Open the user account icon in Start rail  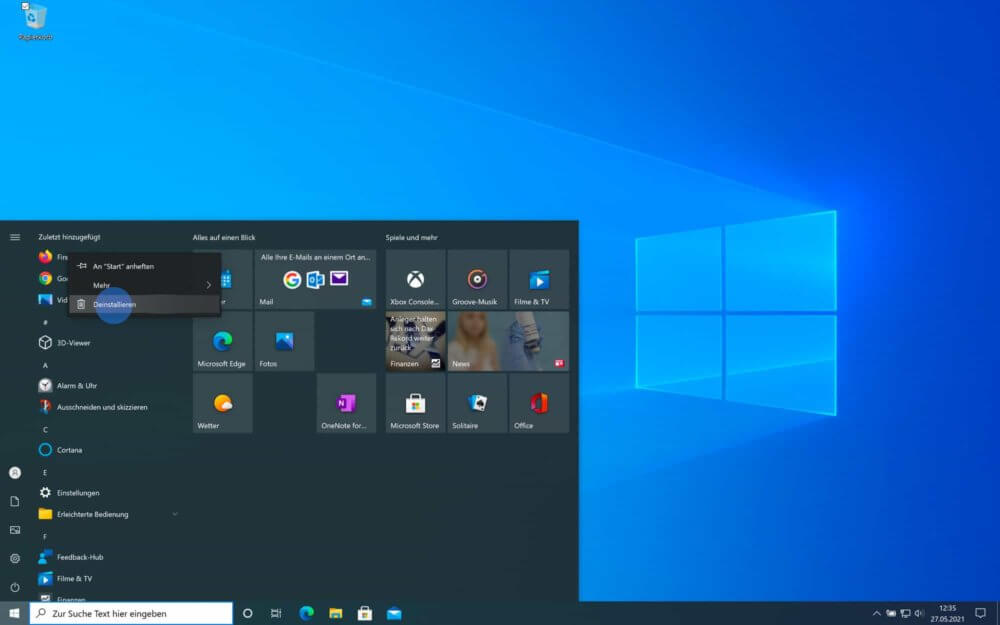pos(15,473)
